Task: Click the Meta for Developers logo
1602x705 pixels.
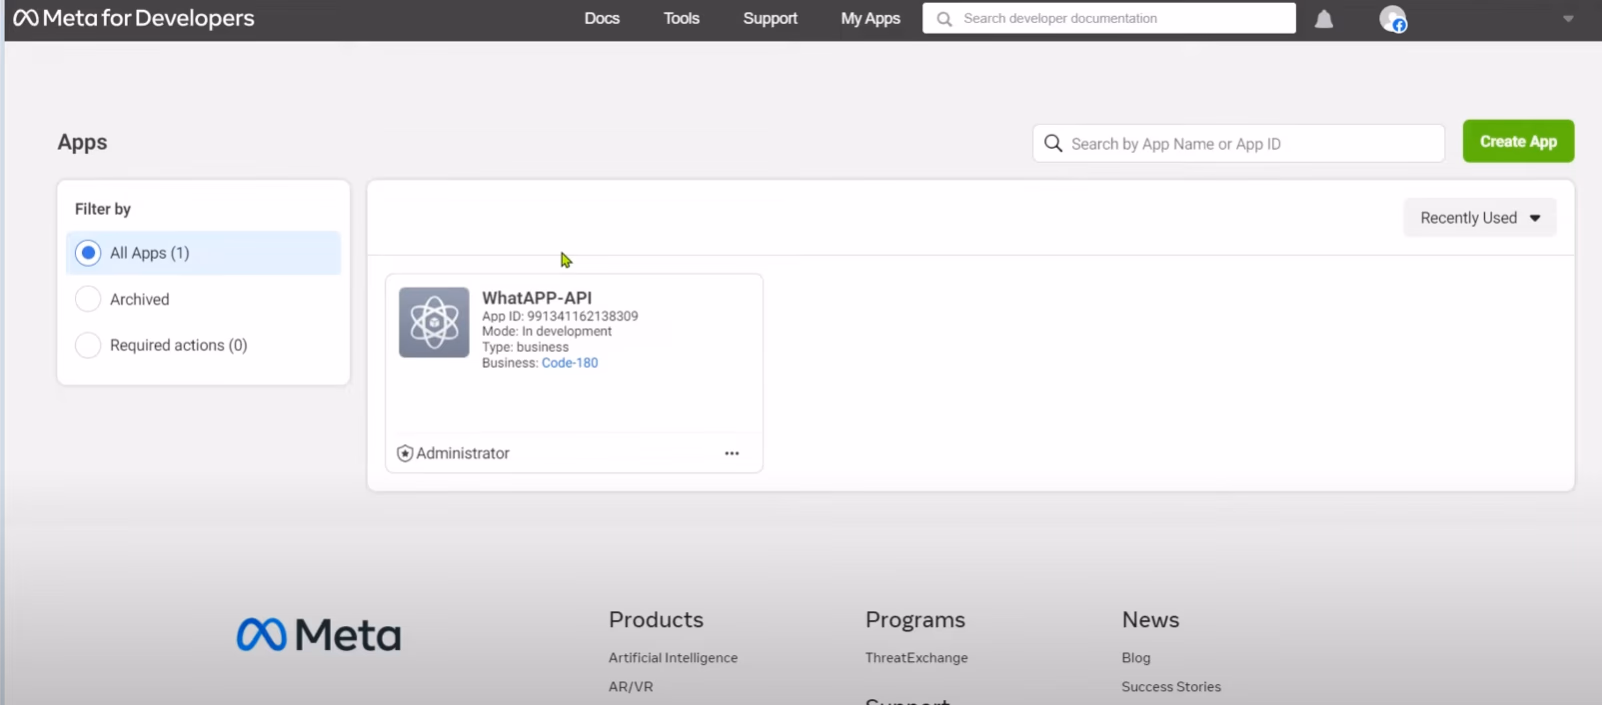Action: coord(134,18)
